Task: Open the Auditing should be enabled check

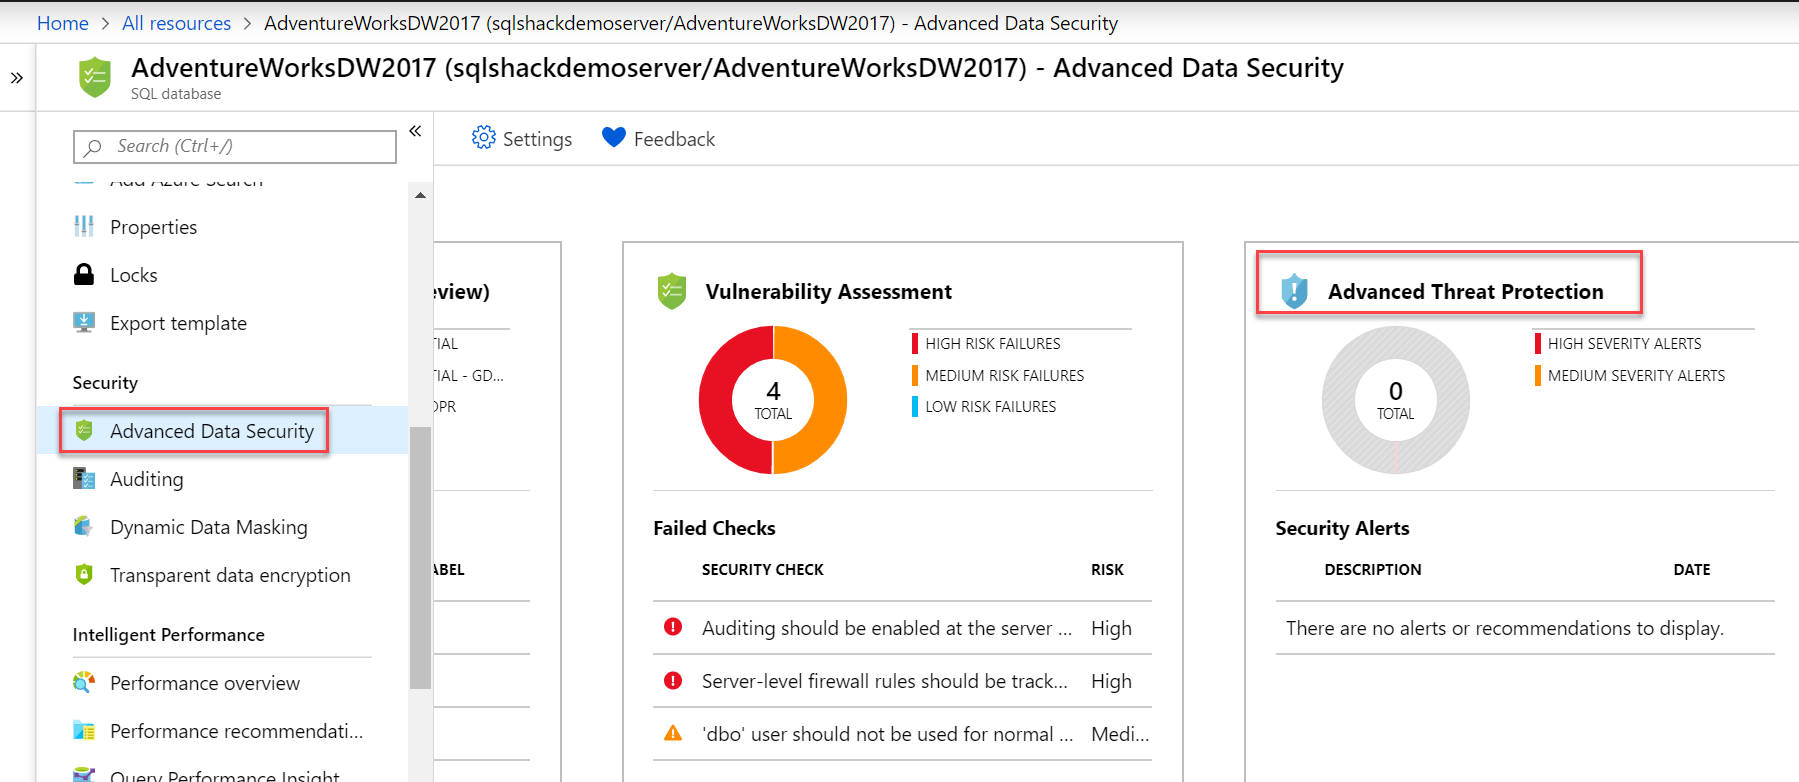Action: (x=886, y=628)
